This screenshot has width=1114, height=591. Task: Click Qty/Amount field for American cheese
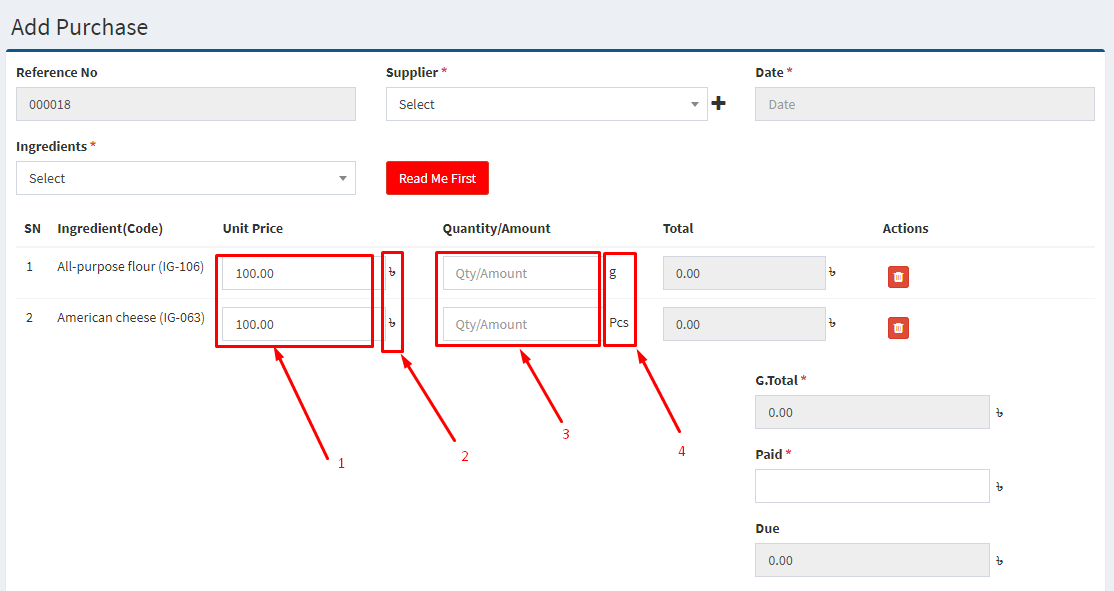click(x=518, y=324)
